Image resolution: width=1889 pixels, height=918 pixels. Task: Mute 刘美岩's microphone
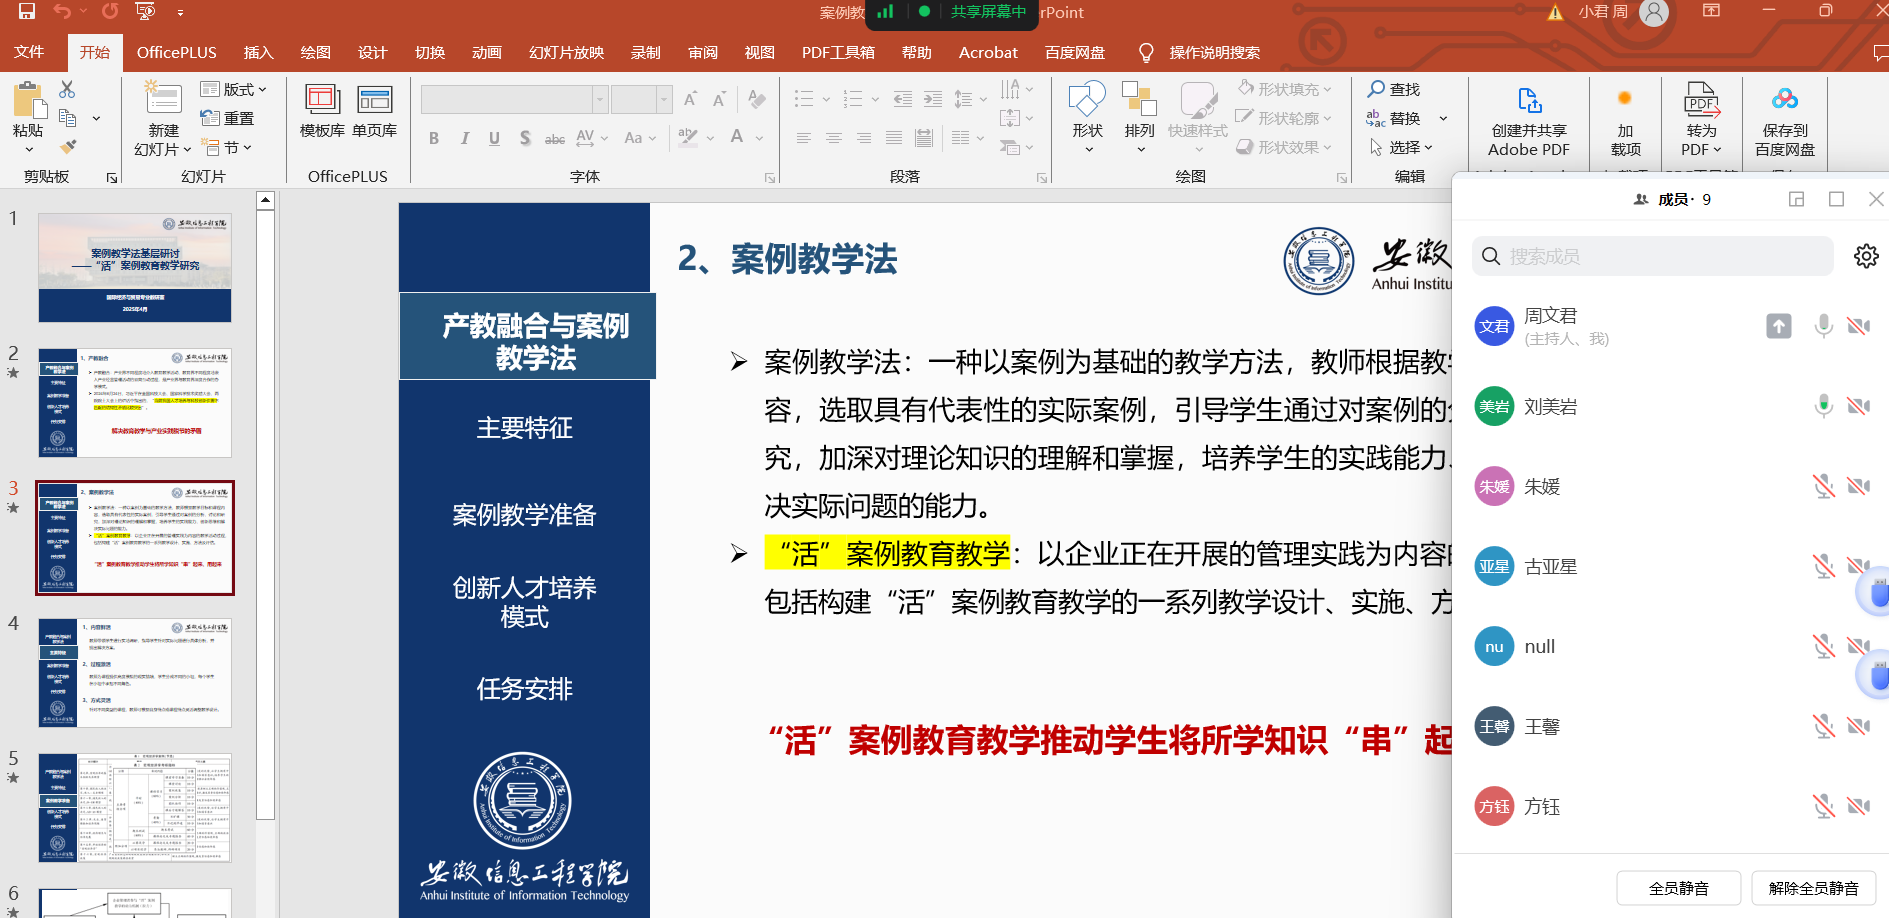1822,406
